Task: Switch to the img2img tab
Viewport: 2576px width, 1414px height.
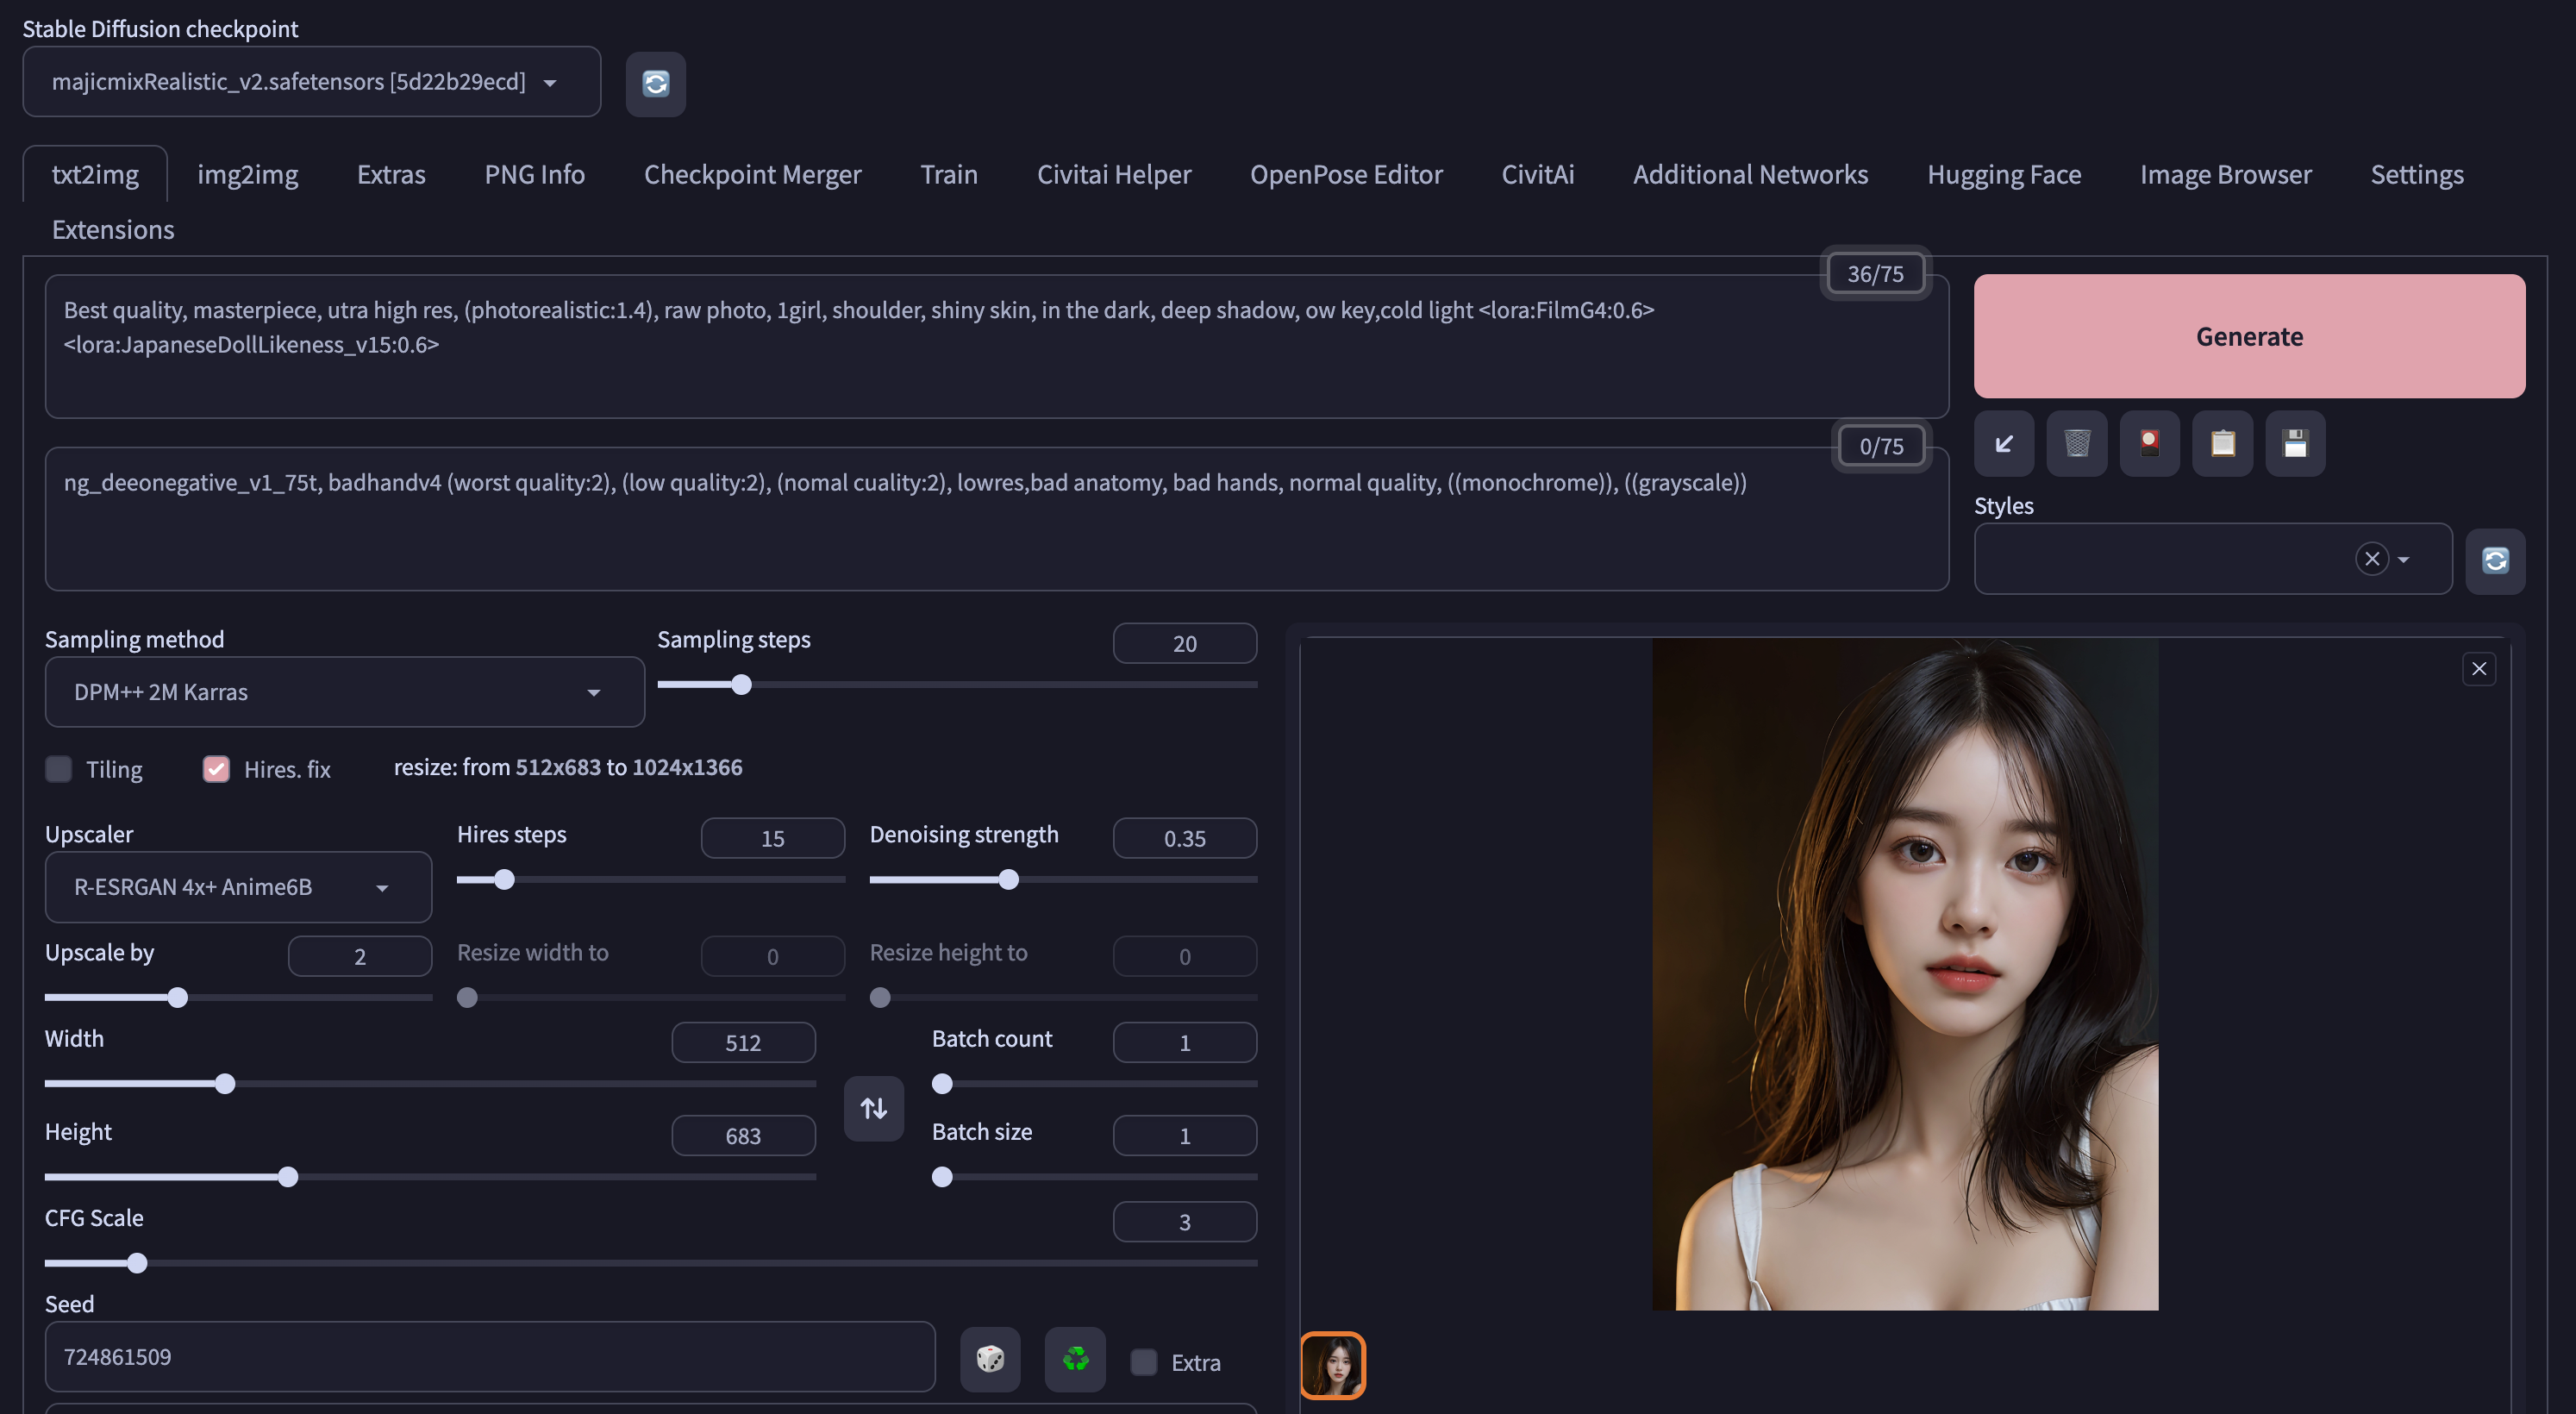Action: [247, 175]
